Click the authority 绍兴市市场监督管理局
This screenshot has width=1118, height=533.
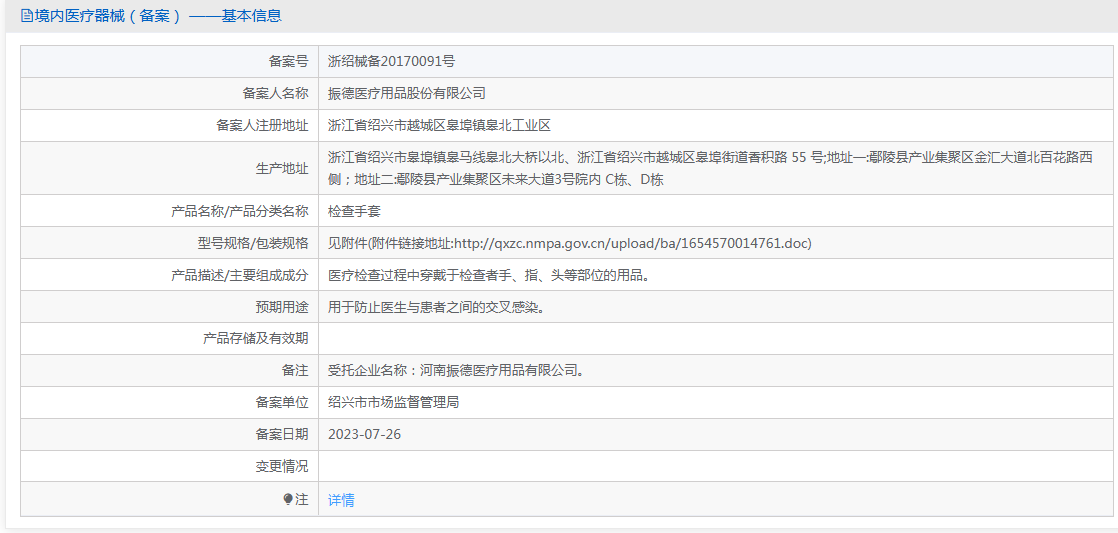pos(393,403)
